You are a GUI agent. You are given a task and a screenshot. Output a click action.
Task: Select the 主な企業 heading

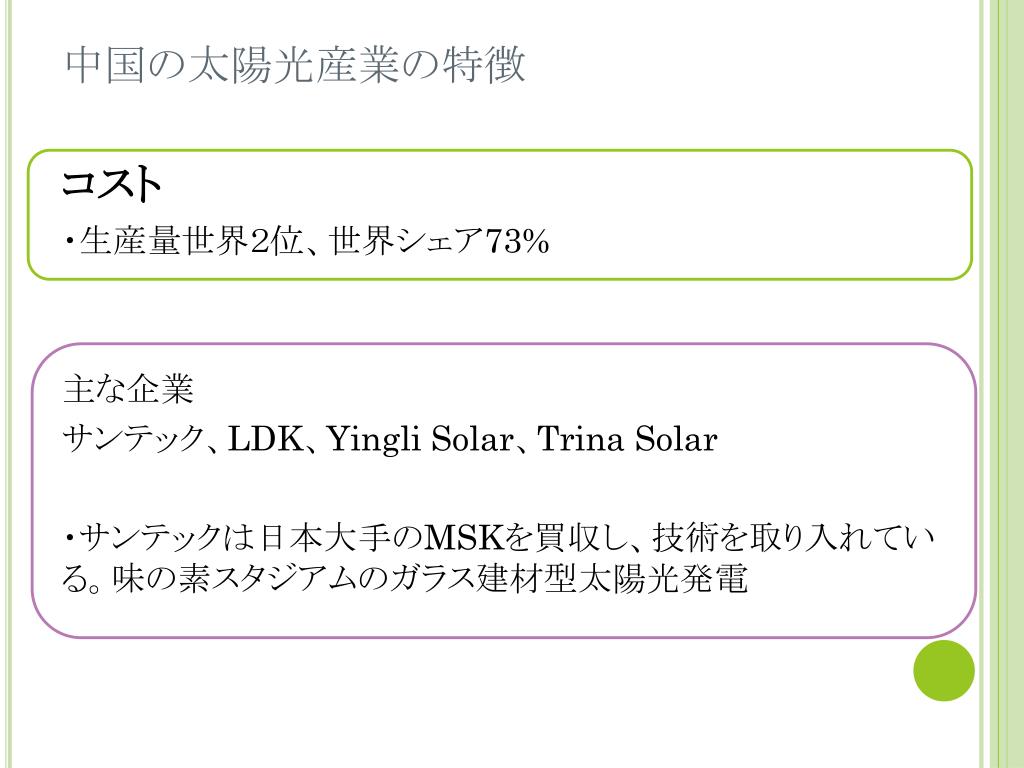(128, 389)
